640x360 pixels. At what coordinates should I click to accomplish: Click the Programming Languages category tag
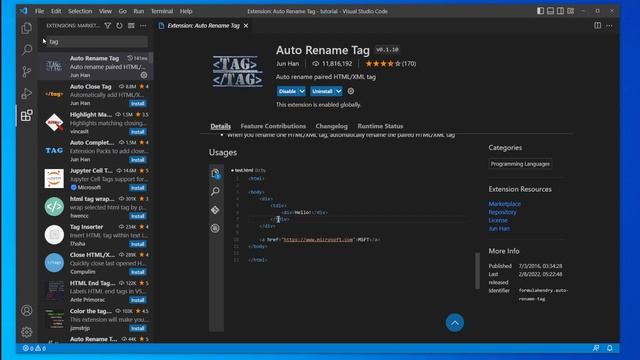(520, 164)
